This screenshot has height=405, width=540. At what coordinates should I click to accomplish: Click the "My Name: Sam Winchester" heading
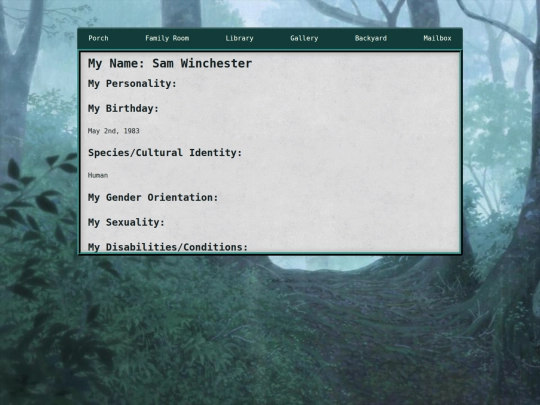click(170, 63)
